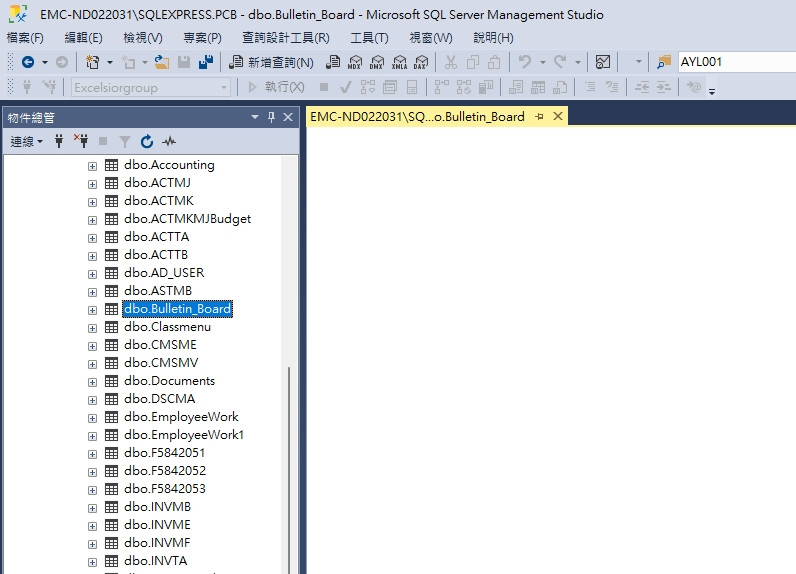The height and width of the screenshot is (574, 796).
Task: Select dbo.ACTTB table row
Action: 156,255
